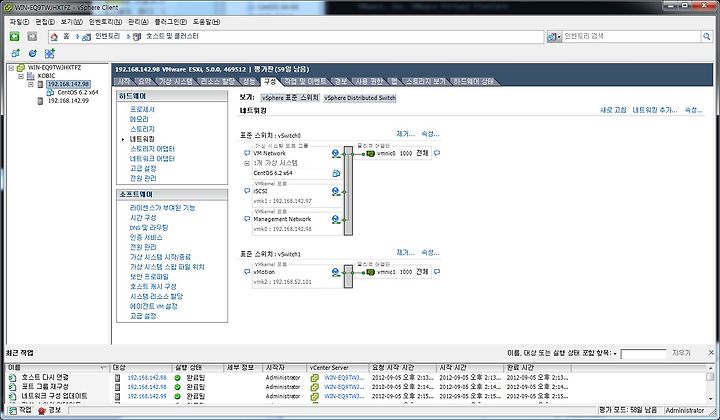Open the 작업 tasks icon in status bar
This screenshot has height=420, width=720.
pyautogui.click(x=13, y=410)
